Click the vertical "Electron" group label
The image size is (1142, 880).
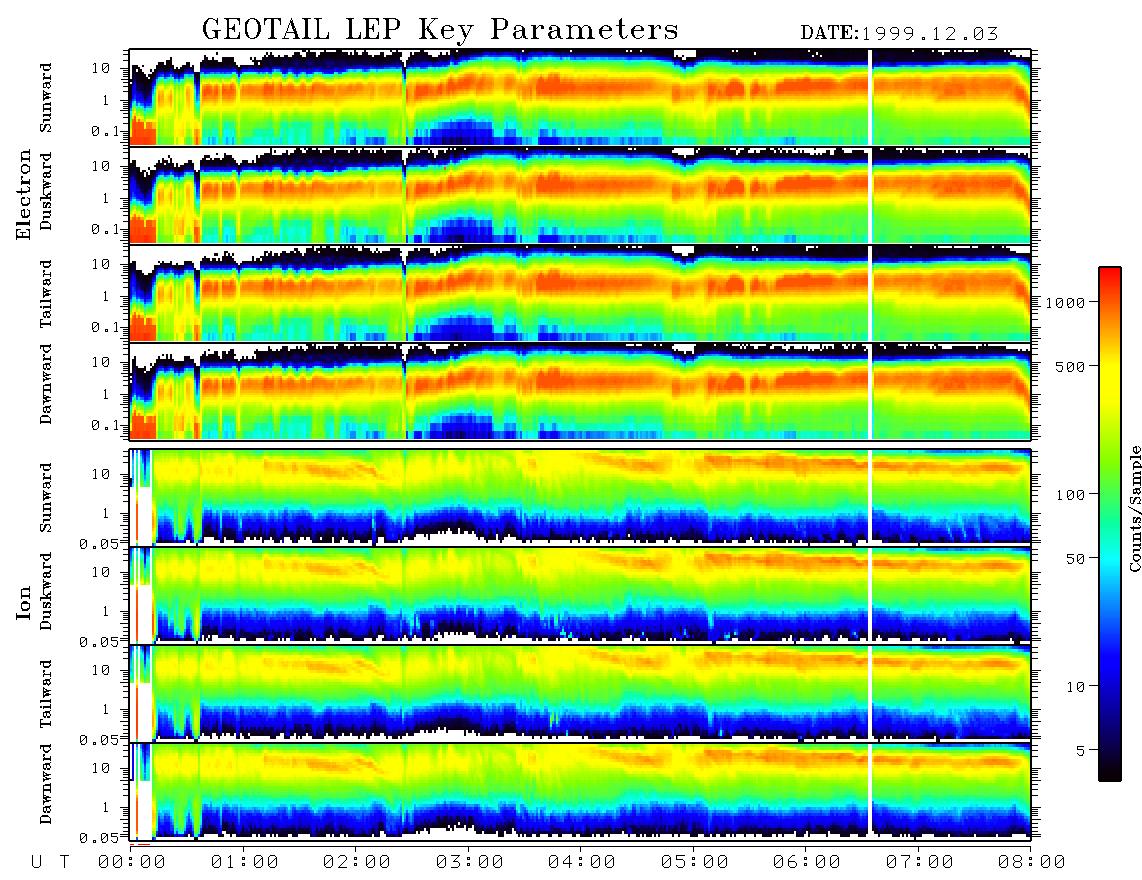pos(23,194)
